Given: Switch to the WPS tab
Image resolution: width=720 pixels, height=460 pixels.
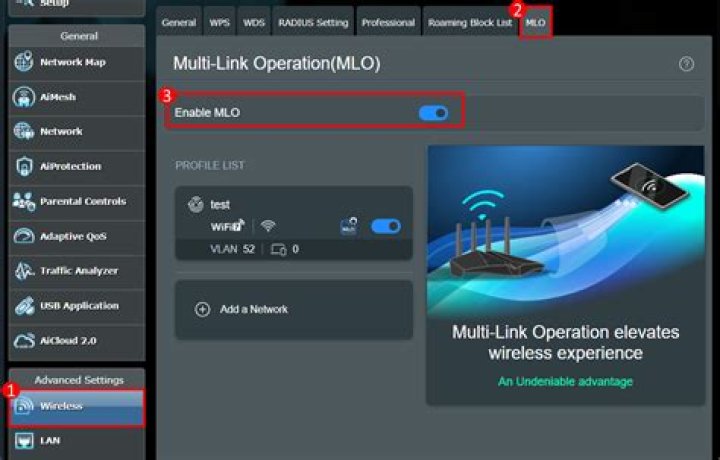Looking at the screenshot, I should [219, 22].
